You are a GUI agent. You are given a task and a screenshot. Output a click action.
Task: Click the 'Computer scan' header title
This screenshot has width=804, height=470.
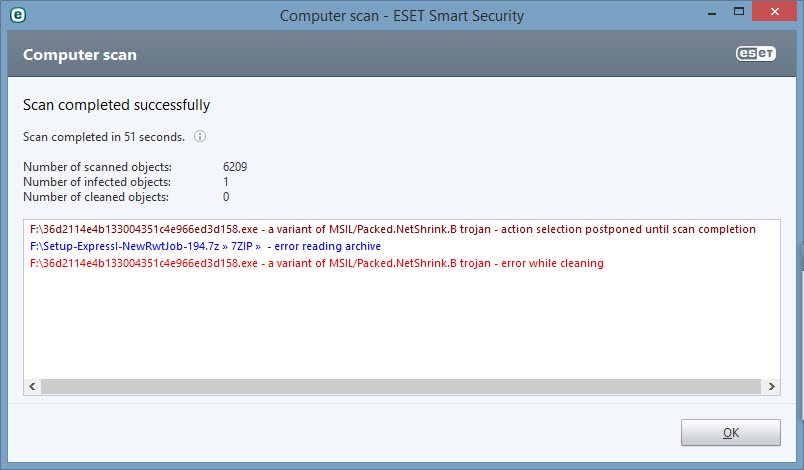pos(80,55)
